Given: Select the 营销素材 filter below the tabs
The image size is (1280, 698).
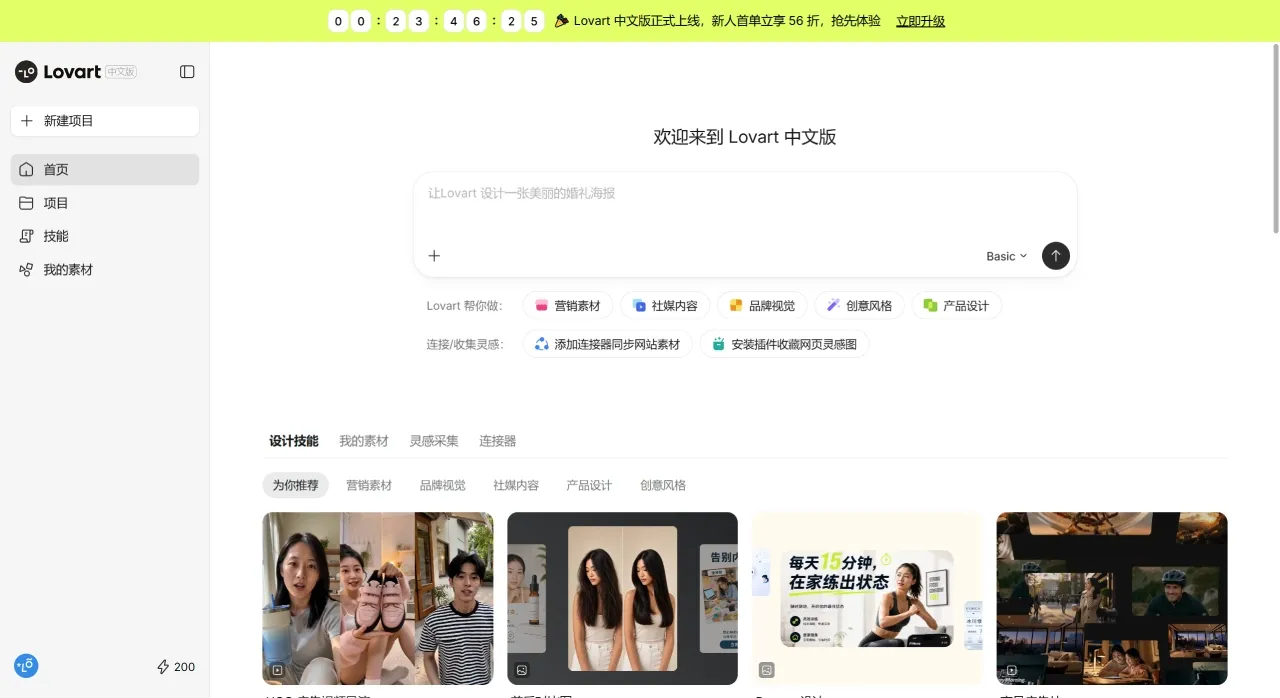Looking at the screenshot, I should [369, 485].
